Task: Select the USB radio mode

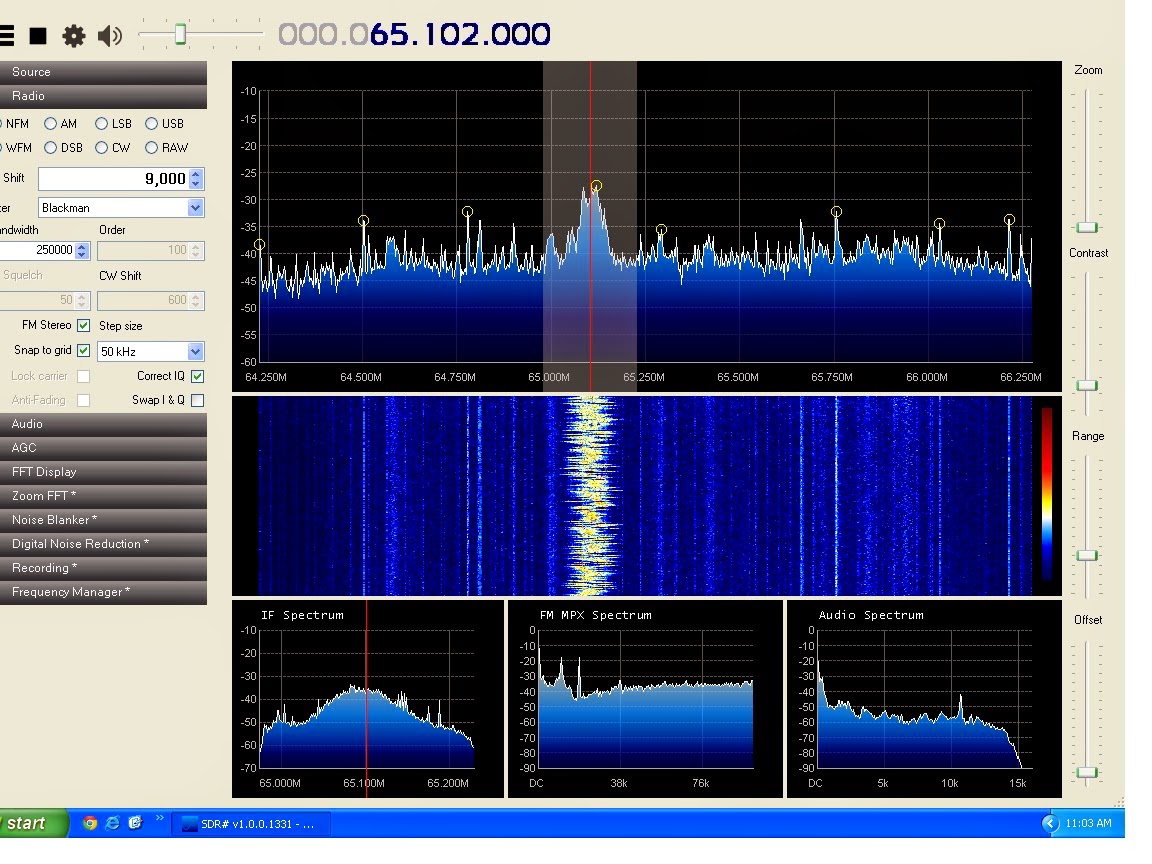Action: pyautogui.click(x=151, y=123)
